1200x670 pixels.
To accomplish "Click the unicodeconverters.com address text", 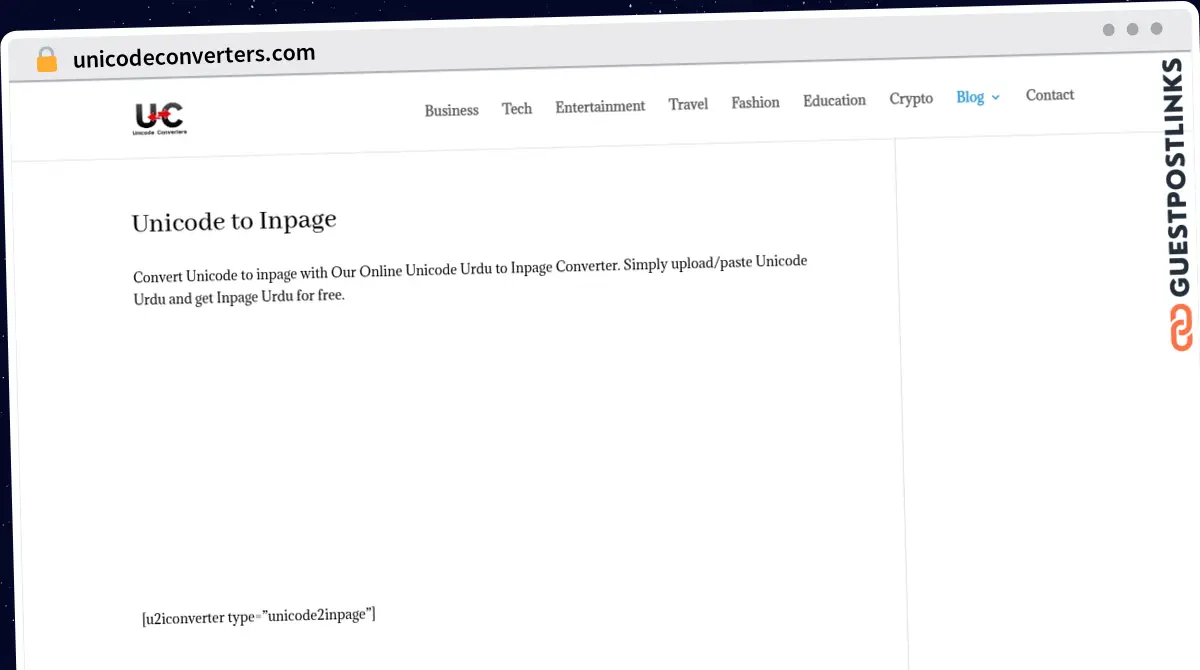I will pyautogui.click(x=194, y=56).
